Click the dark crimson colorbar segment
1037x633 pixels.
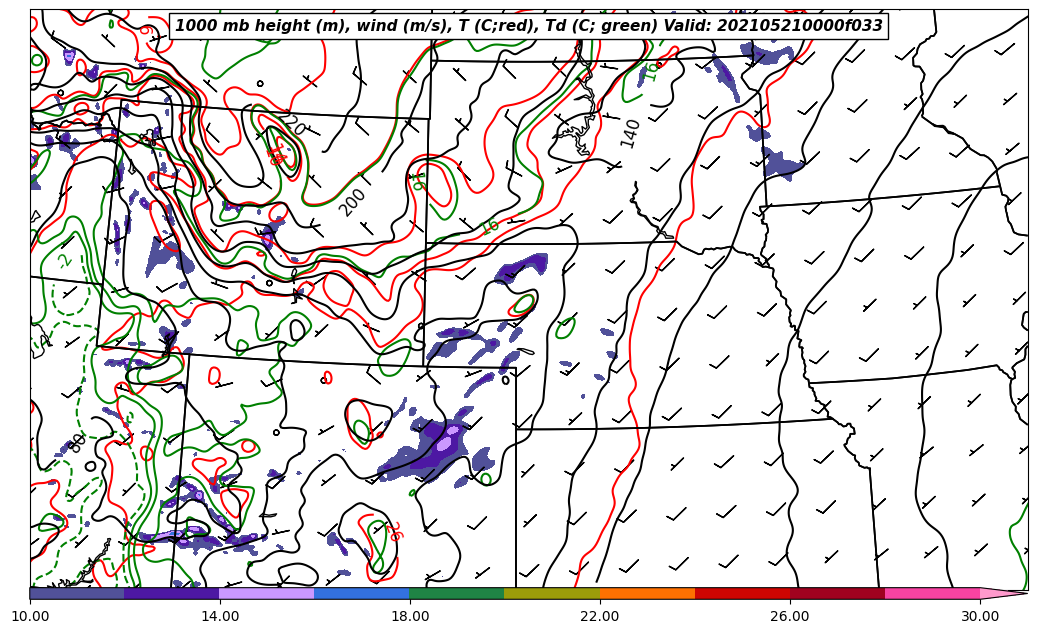point(837,593)
